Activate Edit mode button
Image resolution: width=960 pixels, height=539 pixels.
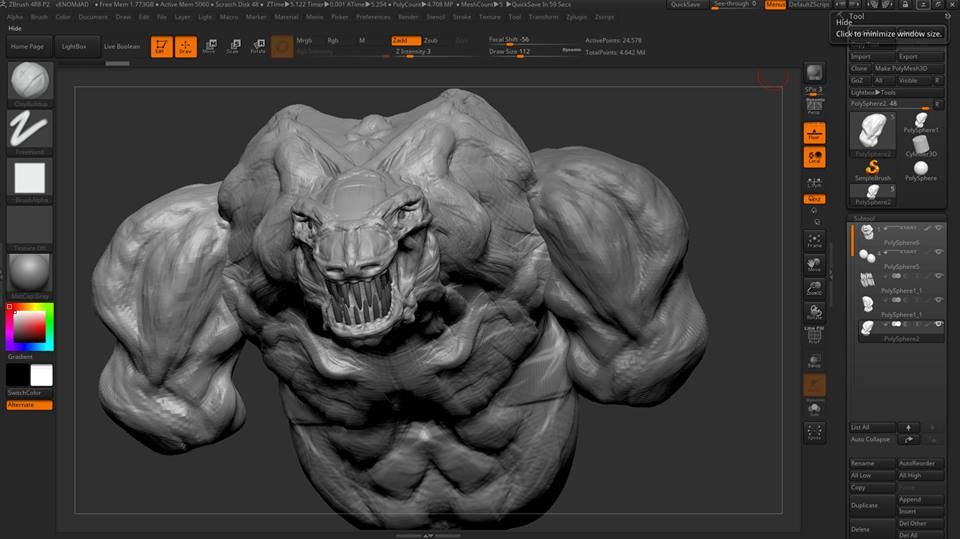click(161, 47)
